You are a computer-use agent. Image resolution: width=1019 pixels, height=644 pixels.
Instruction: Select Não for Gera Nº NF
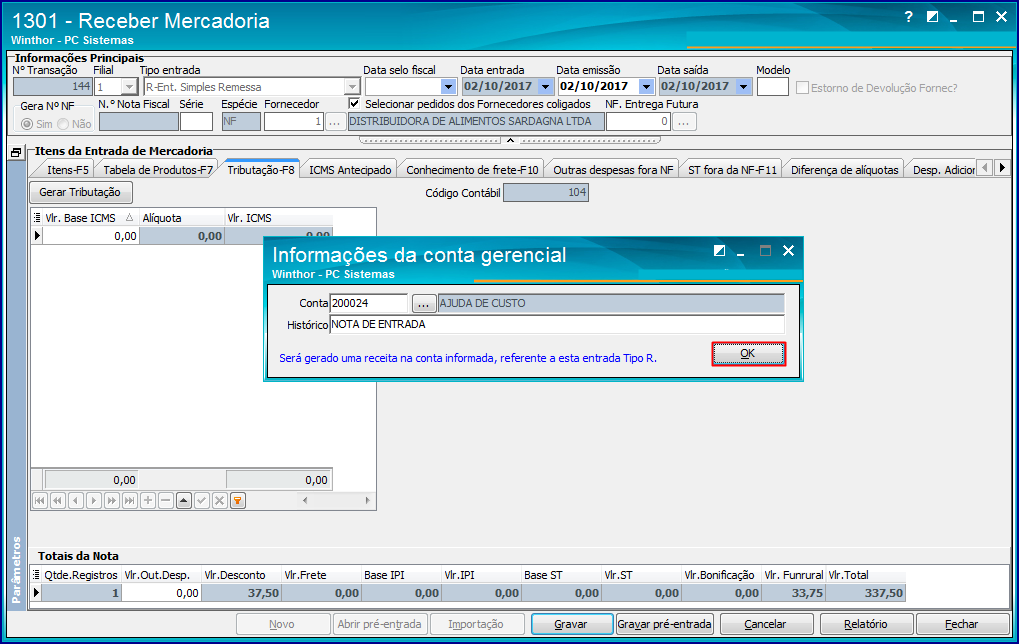click(x=63, y=123)
